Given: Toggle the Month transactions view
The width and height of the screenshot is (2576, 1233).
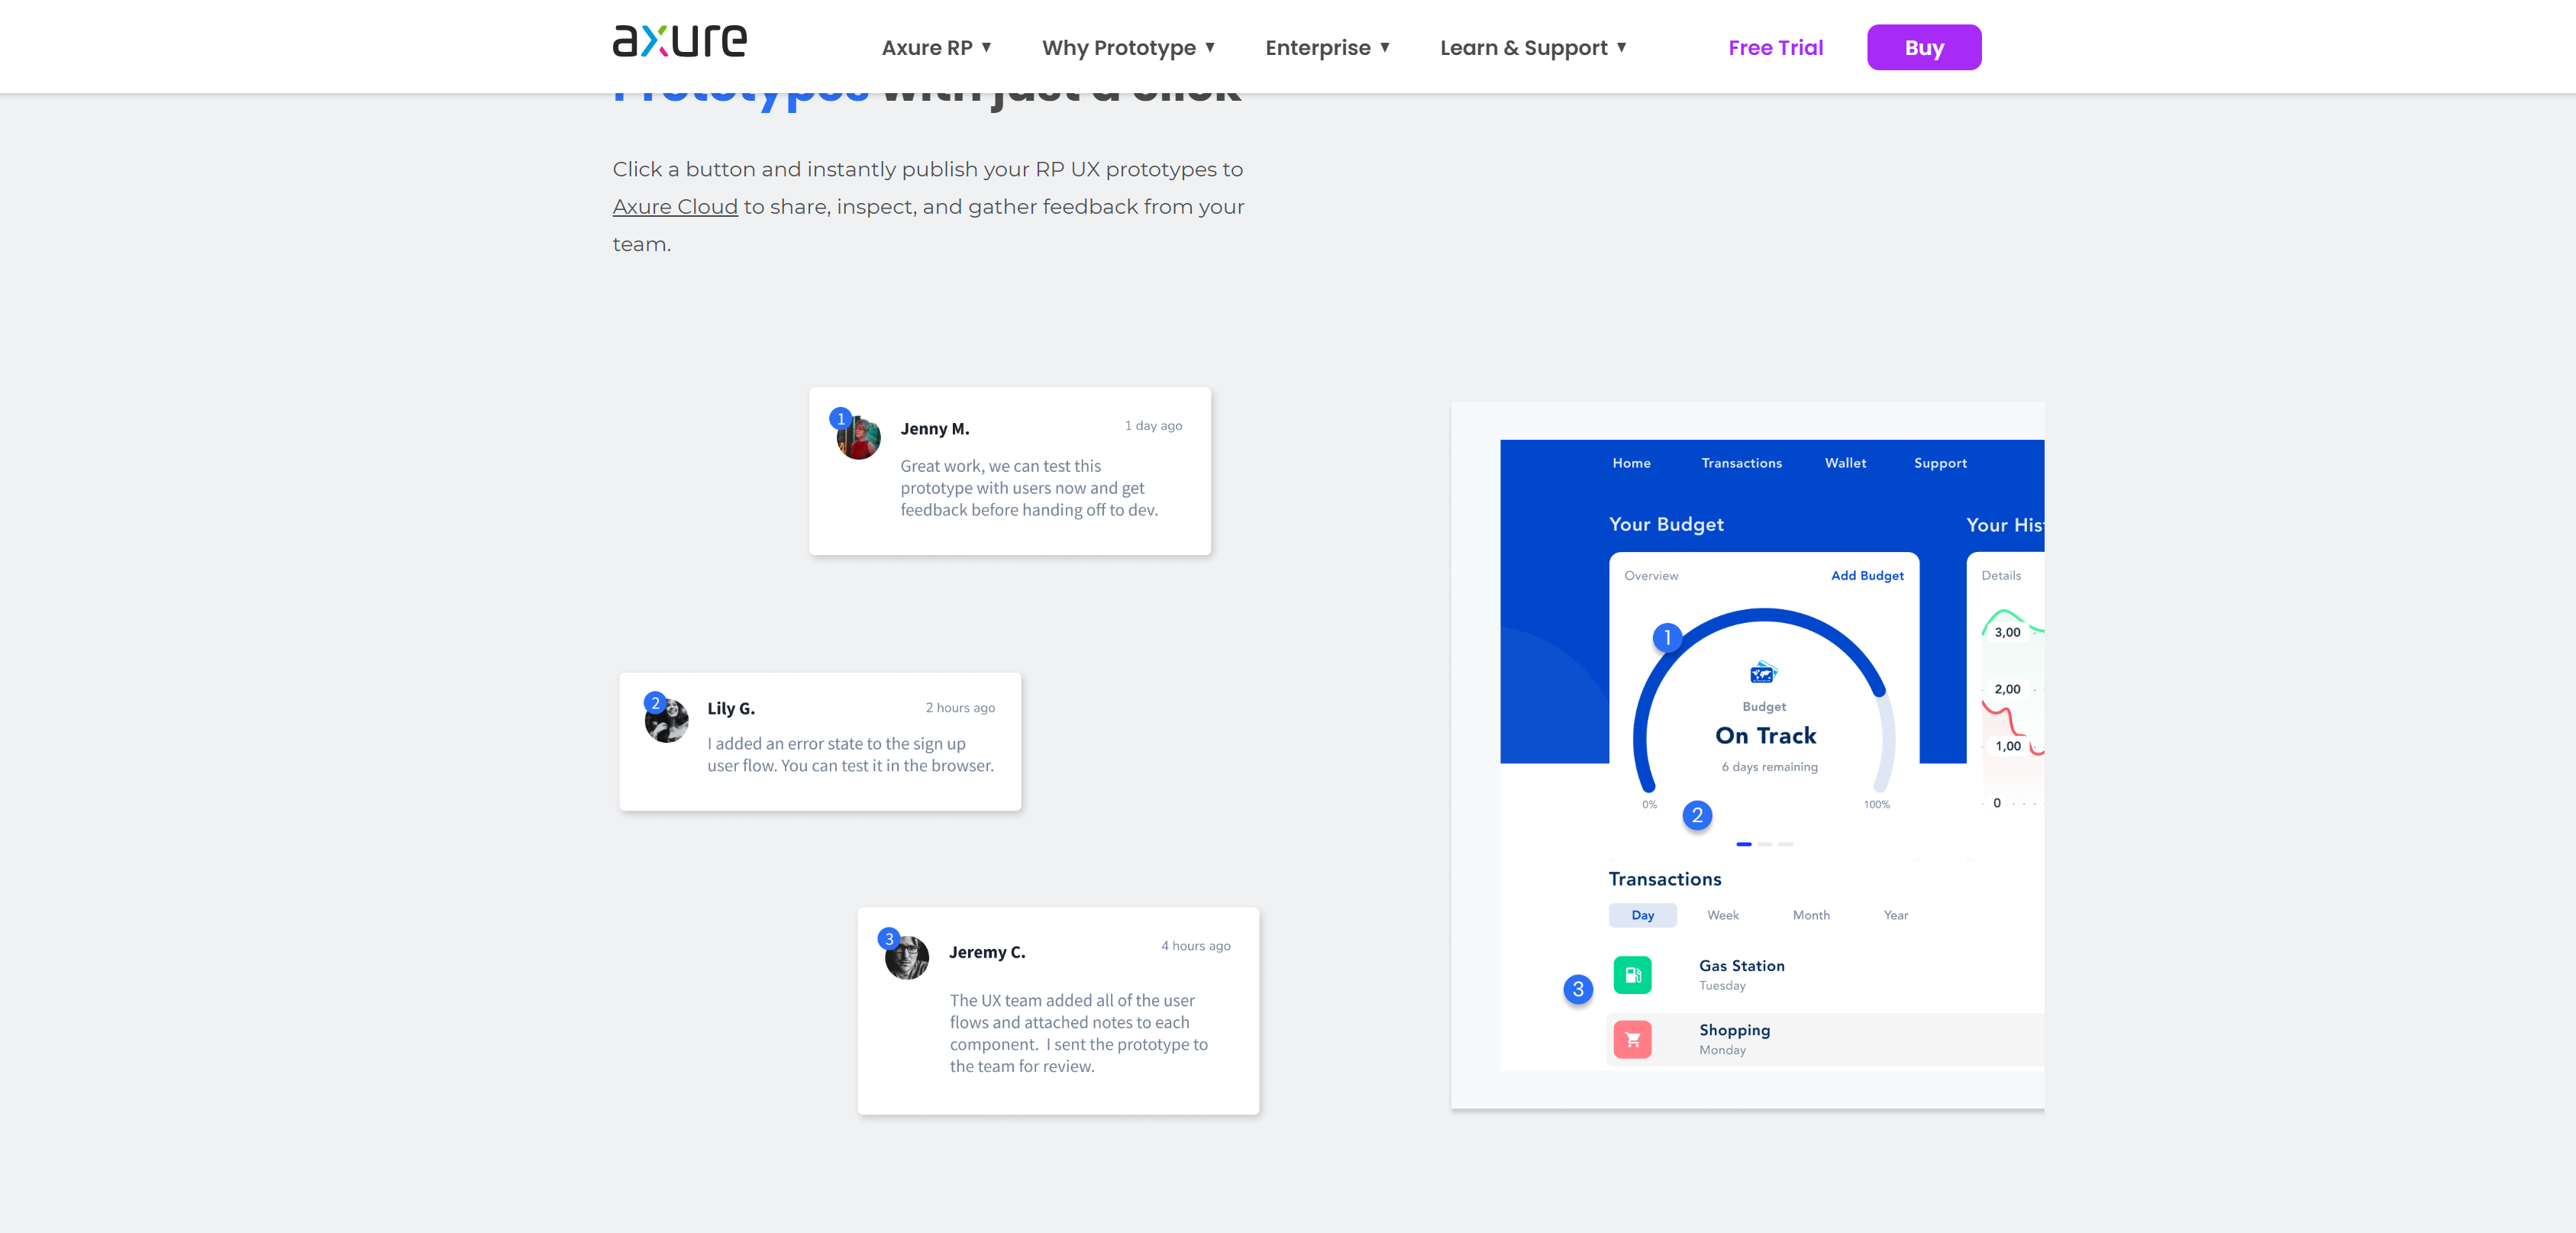Looking at the screenshot, I should 1810,916.
